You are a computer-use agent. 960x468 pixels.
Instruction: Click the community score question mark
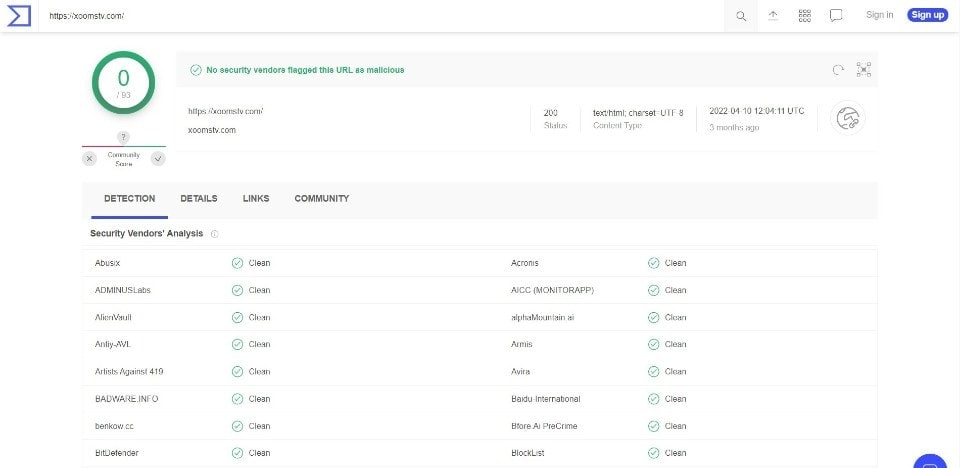pos(124,137)
